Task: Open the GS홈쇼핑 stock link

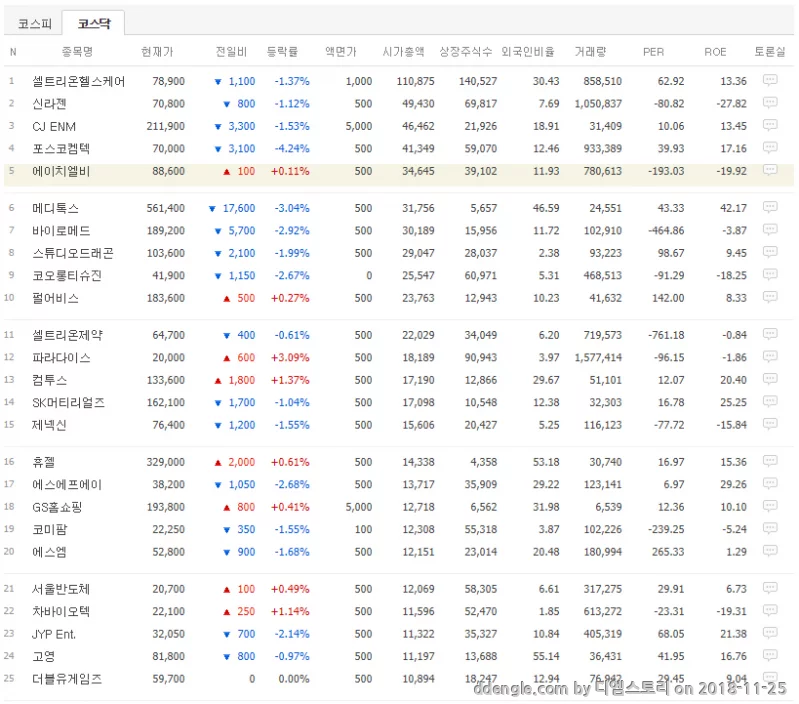Action: pyautogui.click(x=57, y=506)
